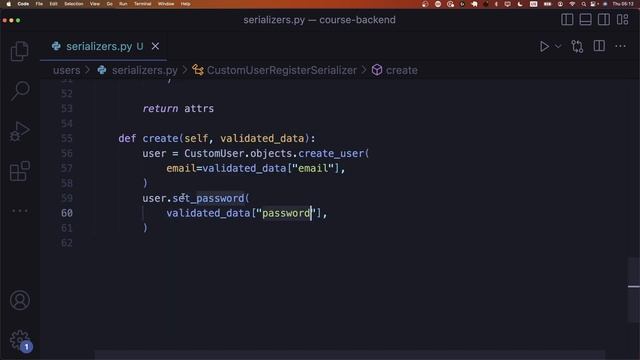Click the window title serializers.py — course-backend
Image resolution: width=640 pixels, height=360 pixels.
point(319,20)
